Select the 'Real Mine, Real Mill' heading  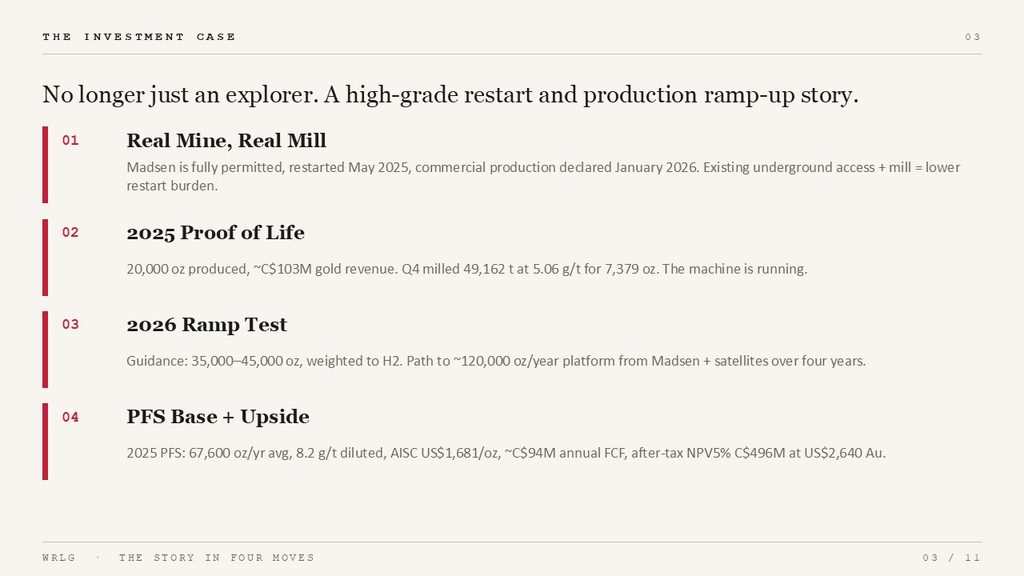[227, 140]
